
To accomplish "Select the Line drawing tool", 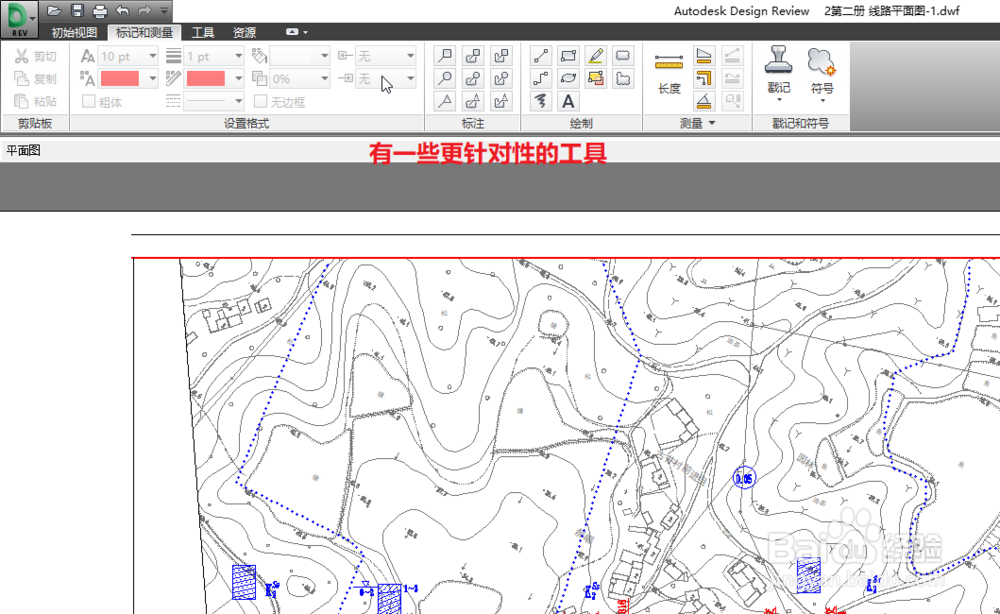I will pyautogui.click(x=541, y=56).
